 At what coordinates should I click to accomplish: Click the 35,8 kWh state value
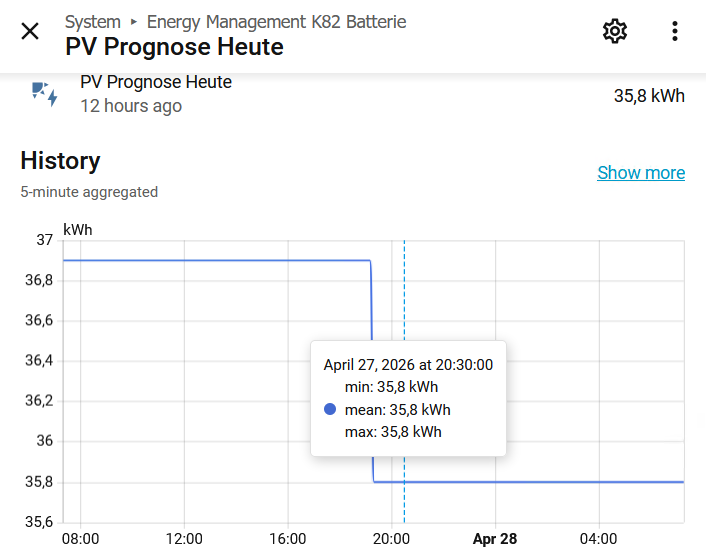(649, 96)
